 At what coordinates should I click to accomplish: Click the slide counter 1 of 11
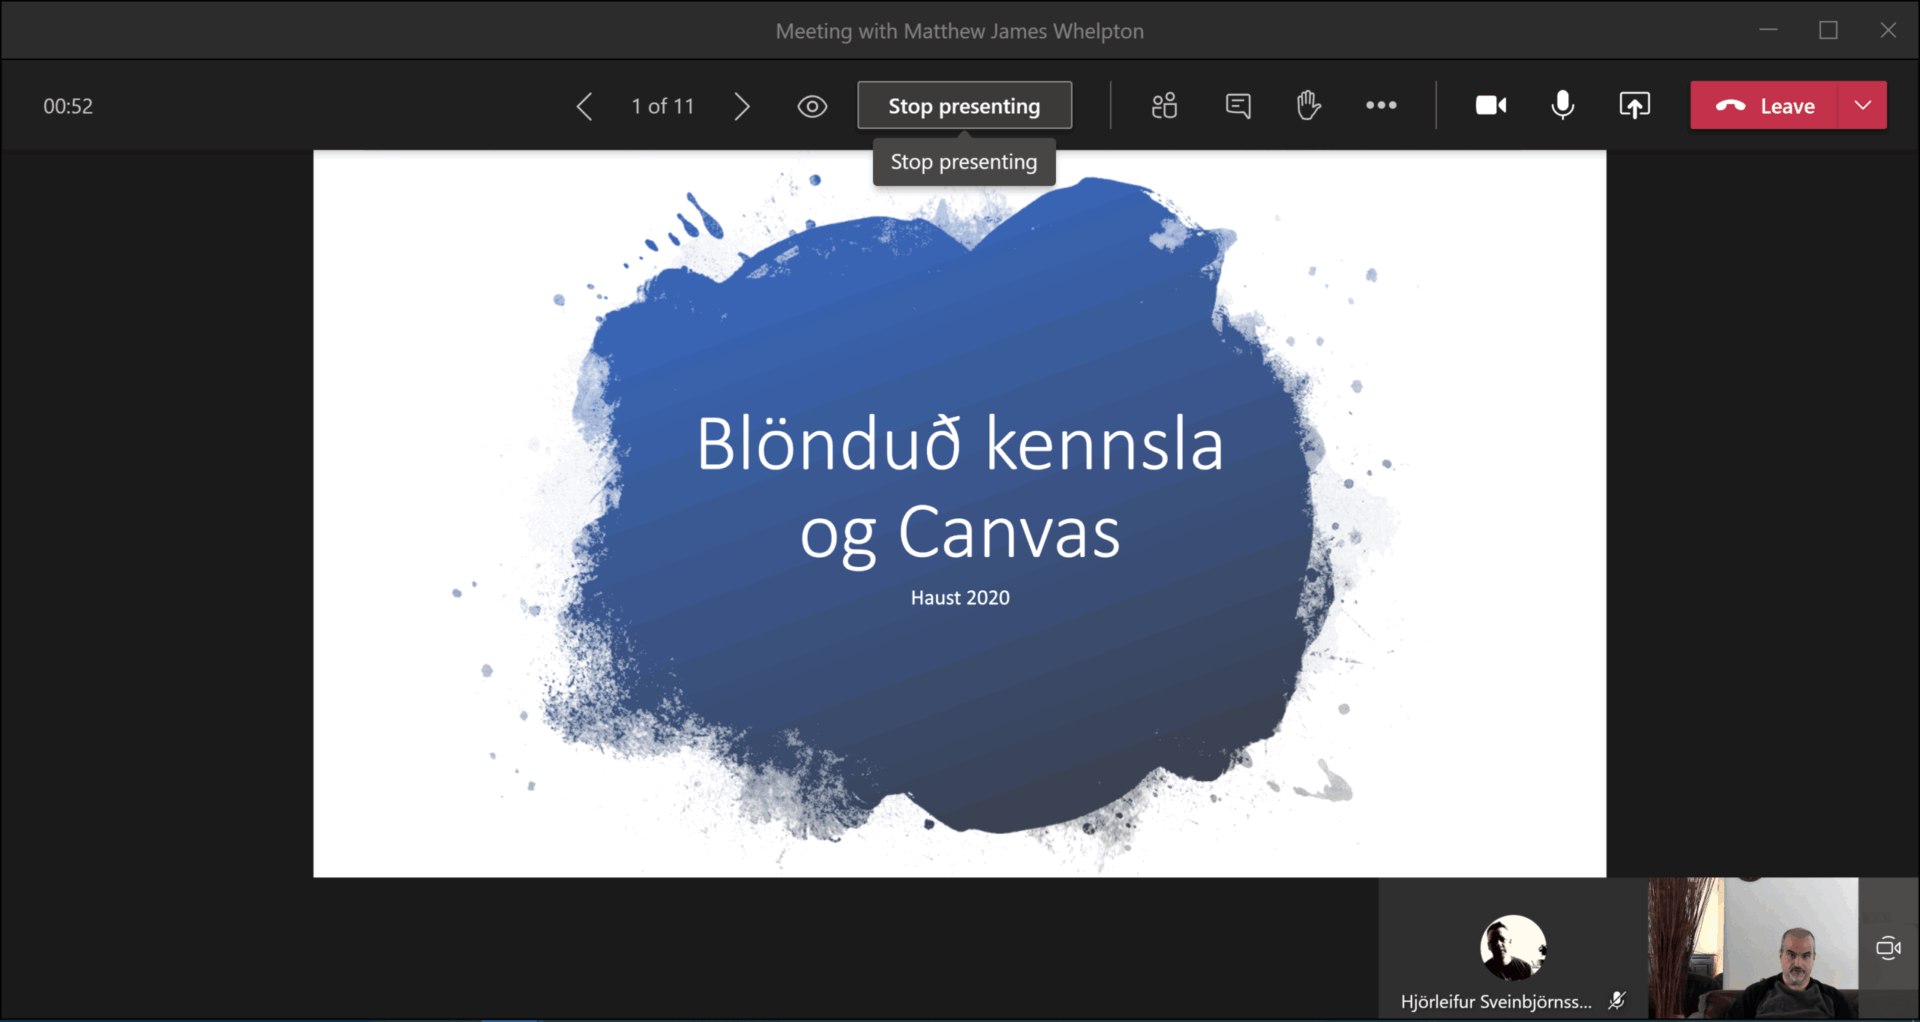[x=662, y=106]
